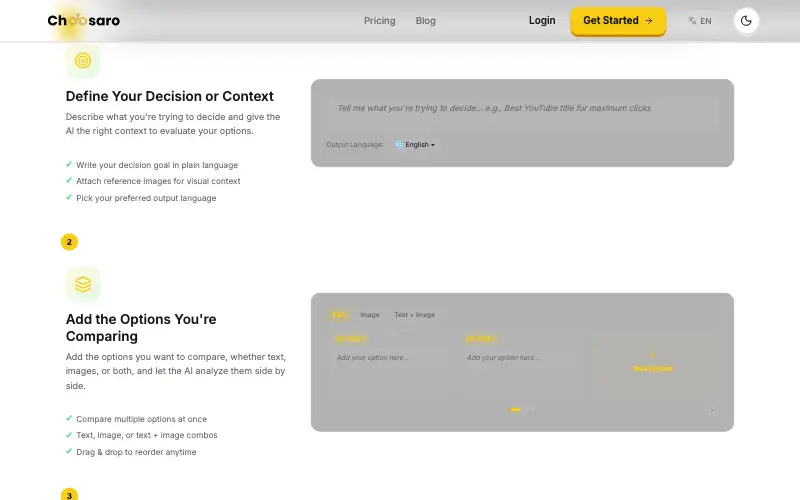This screenshot has width=800, height=500.
Task: Click "Drag & drop to reorder anytime"
Action: tap(136, 452)
